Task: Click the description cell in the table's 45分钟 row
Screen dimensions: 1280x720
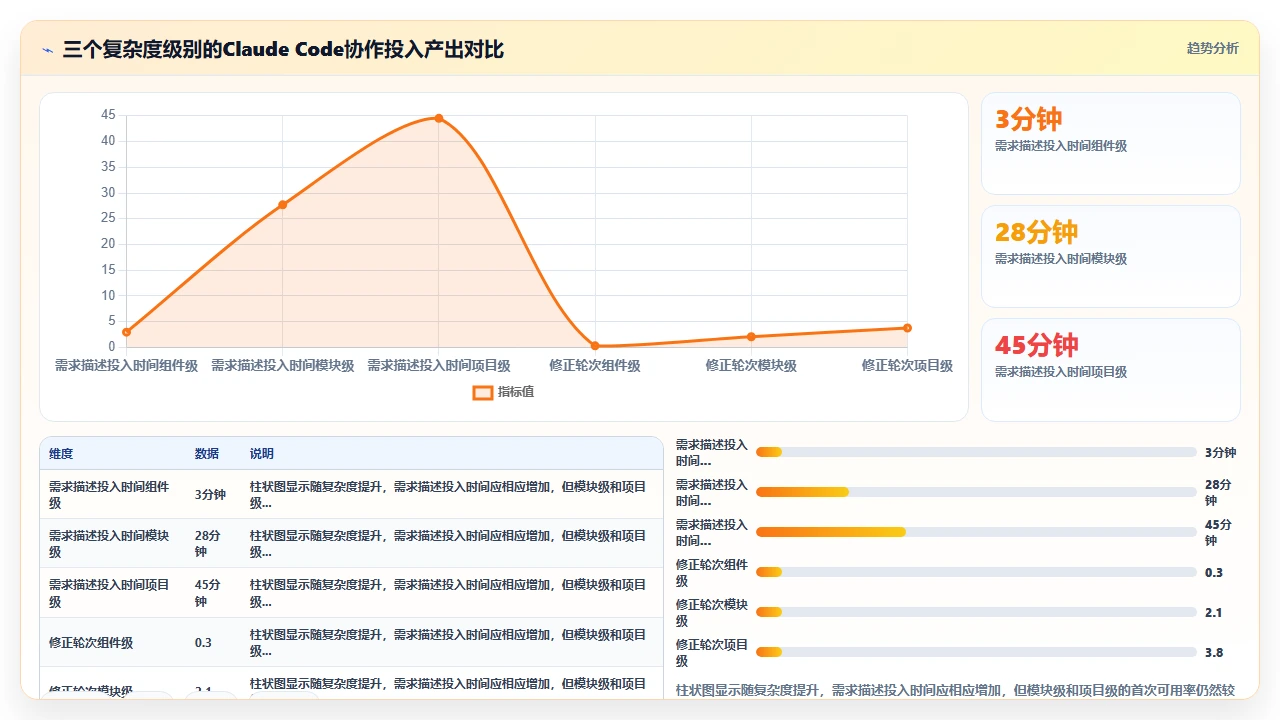Action: [x=449, y=593]
